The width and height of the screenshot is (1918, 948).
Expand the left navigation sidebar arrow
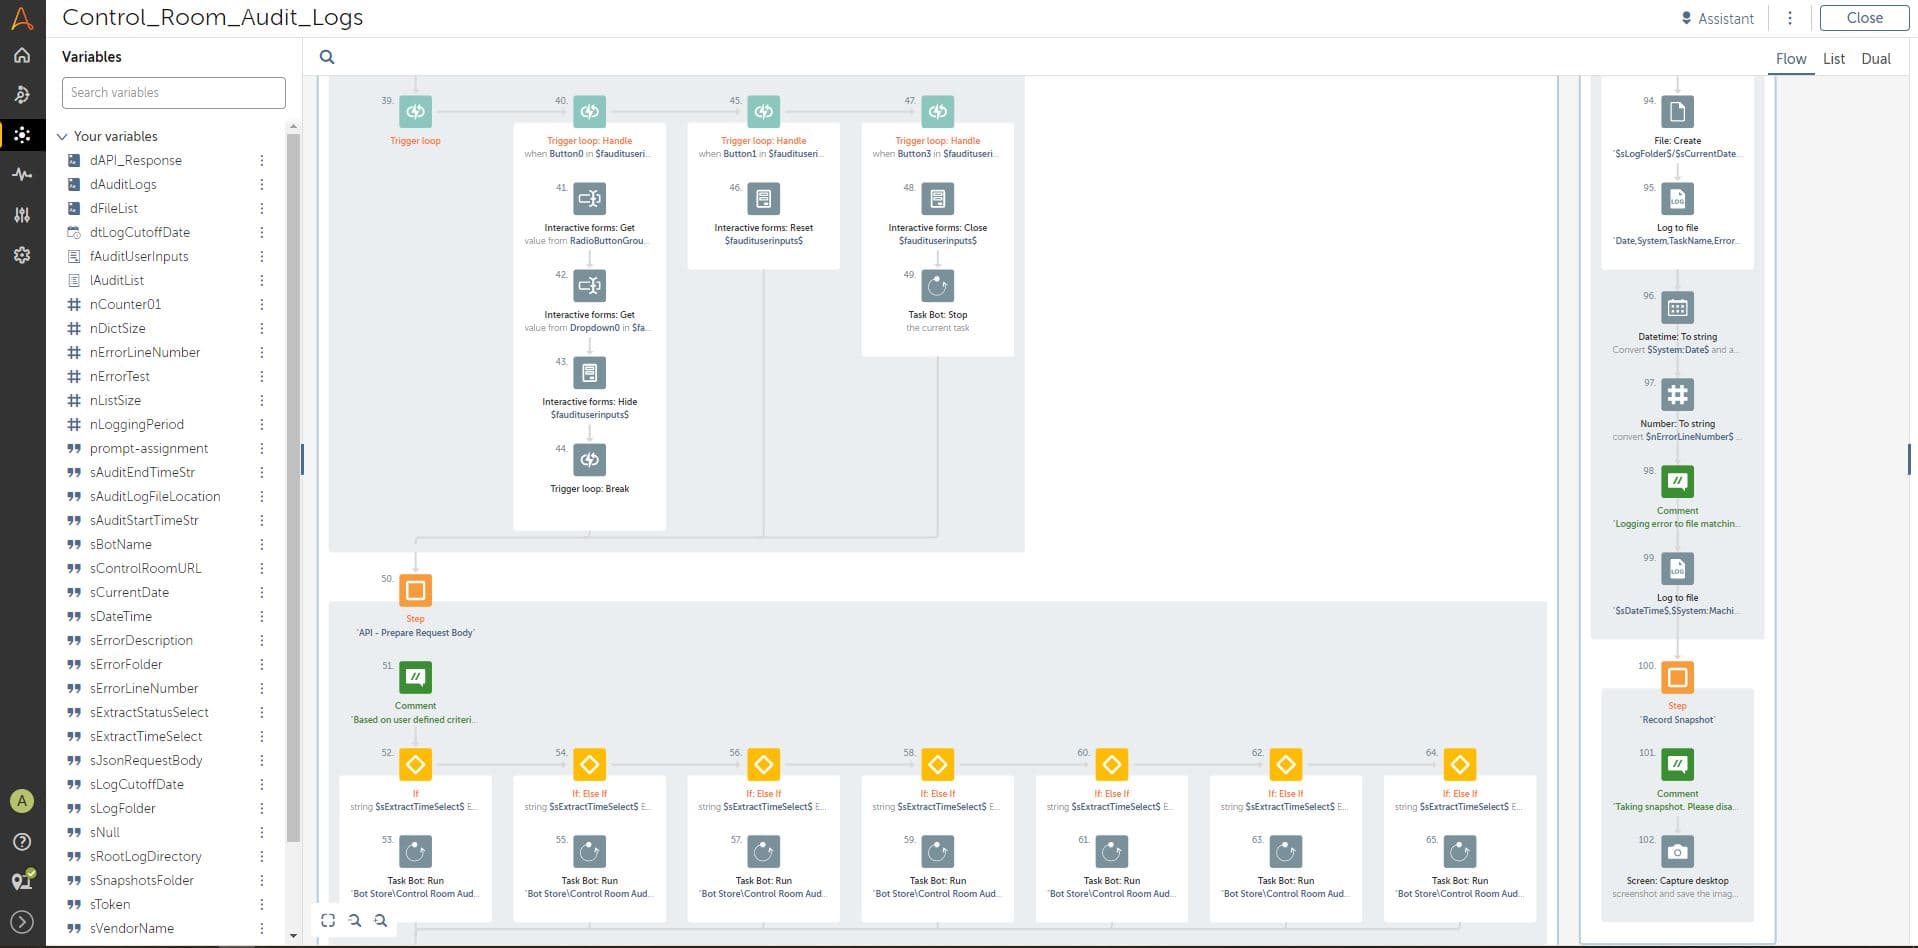pyautogui.click(x=22, y=922)
